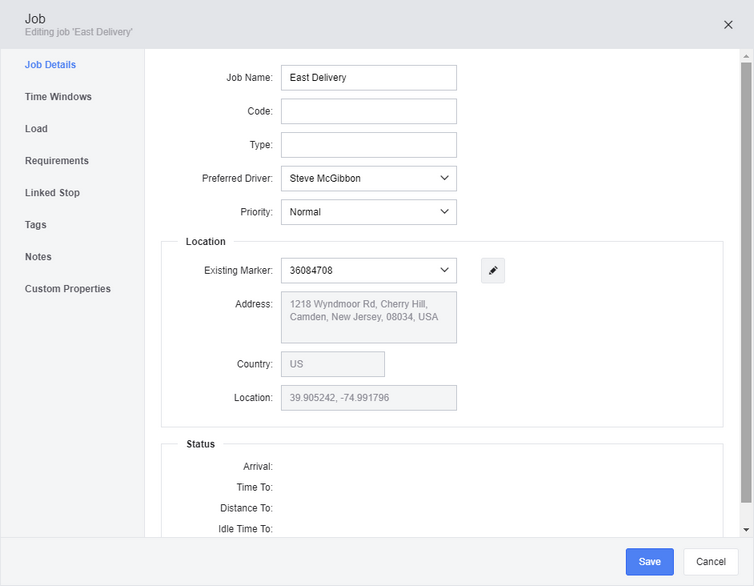This screenshot has width=754, height=586.
Task: Open the Tags section
Action: pyautogui.click(x=36, y=225)
